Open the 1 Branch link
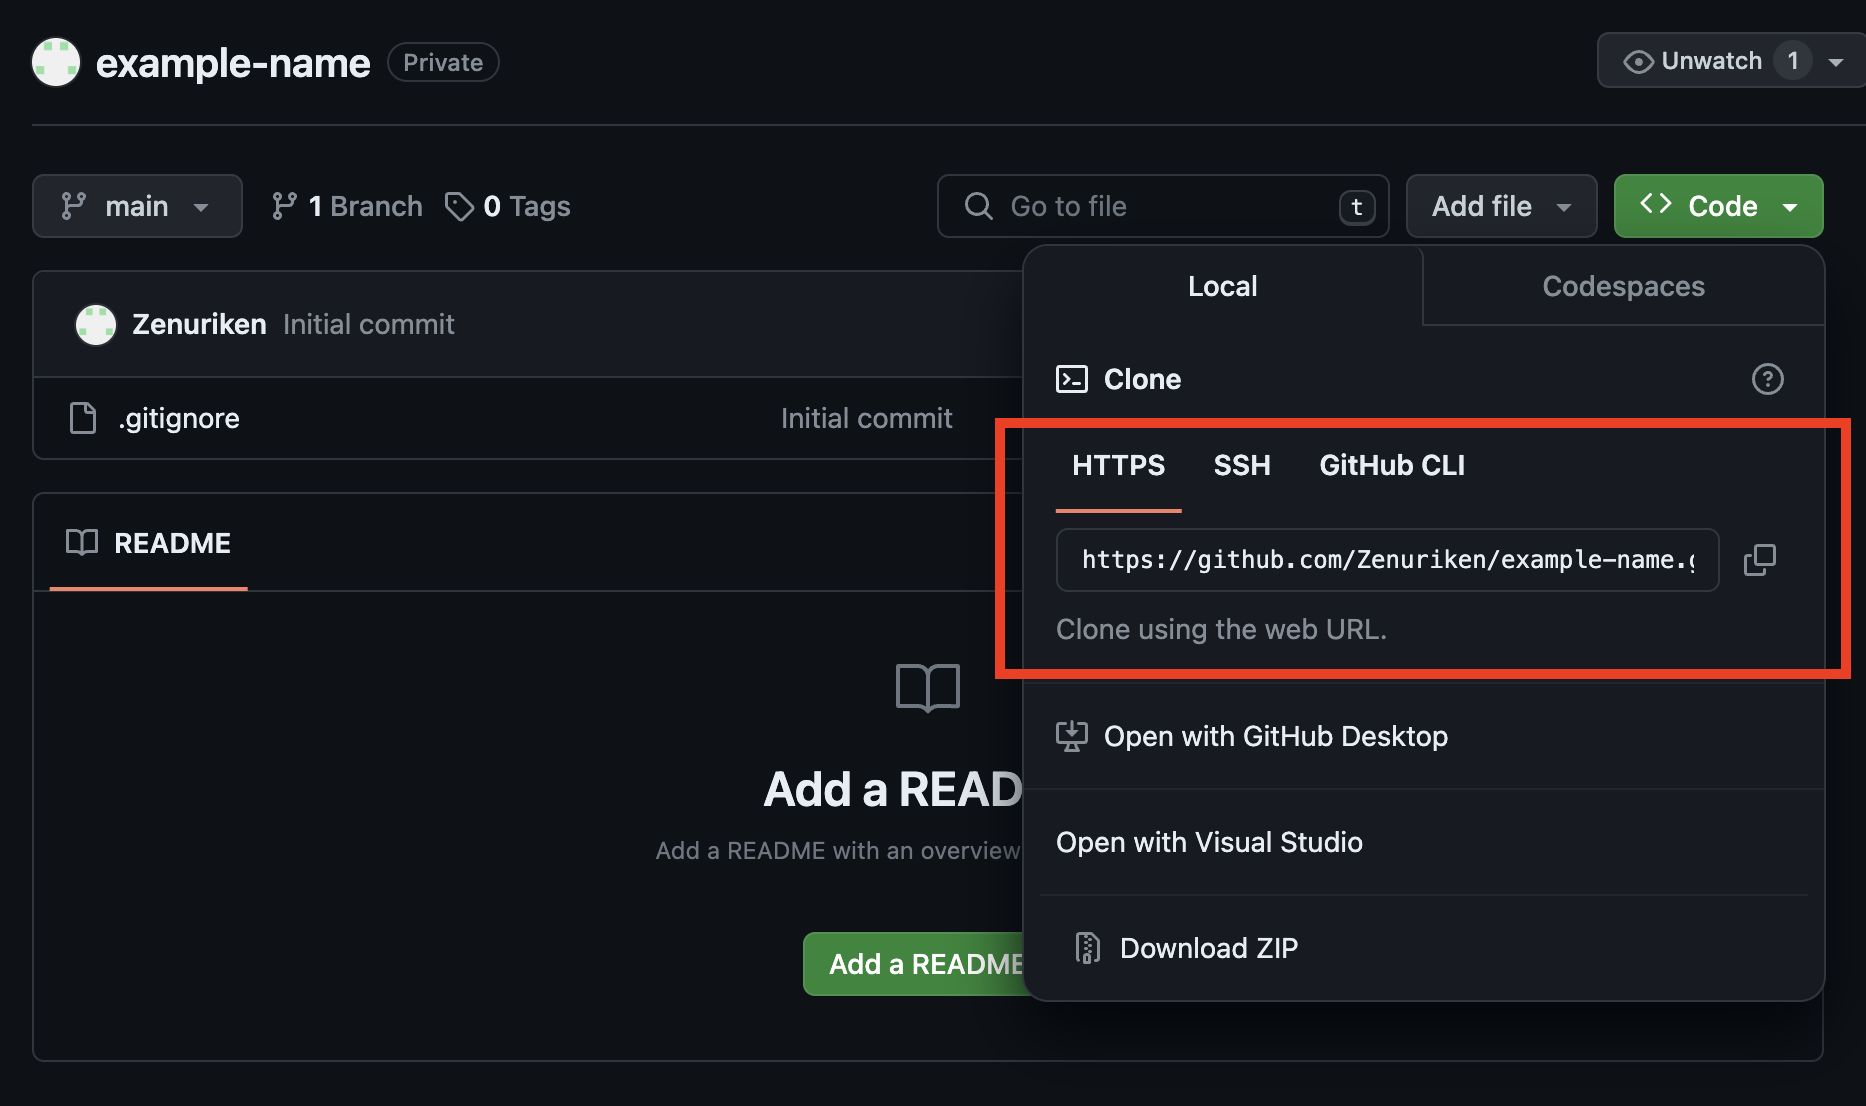1866x1106 pixels. (x=347, y=206)
